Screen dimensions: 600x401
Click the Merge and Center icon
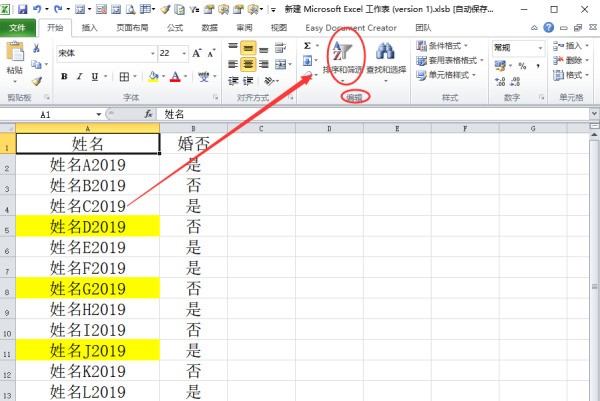click(x=280, y=64)
